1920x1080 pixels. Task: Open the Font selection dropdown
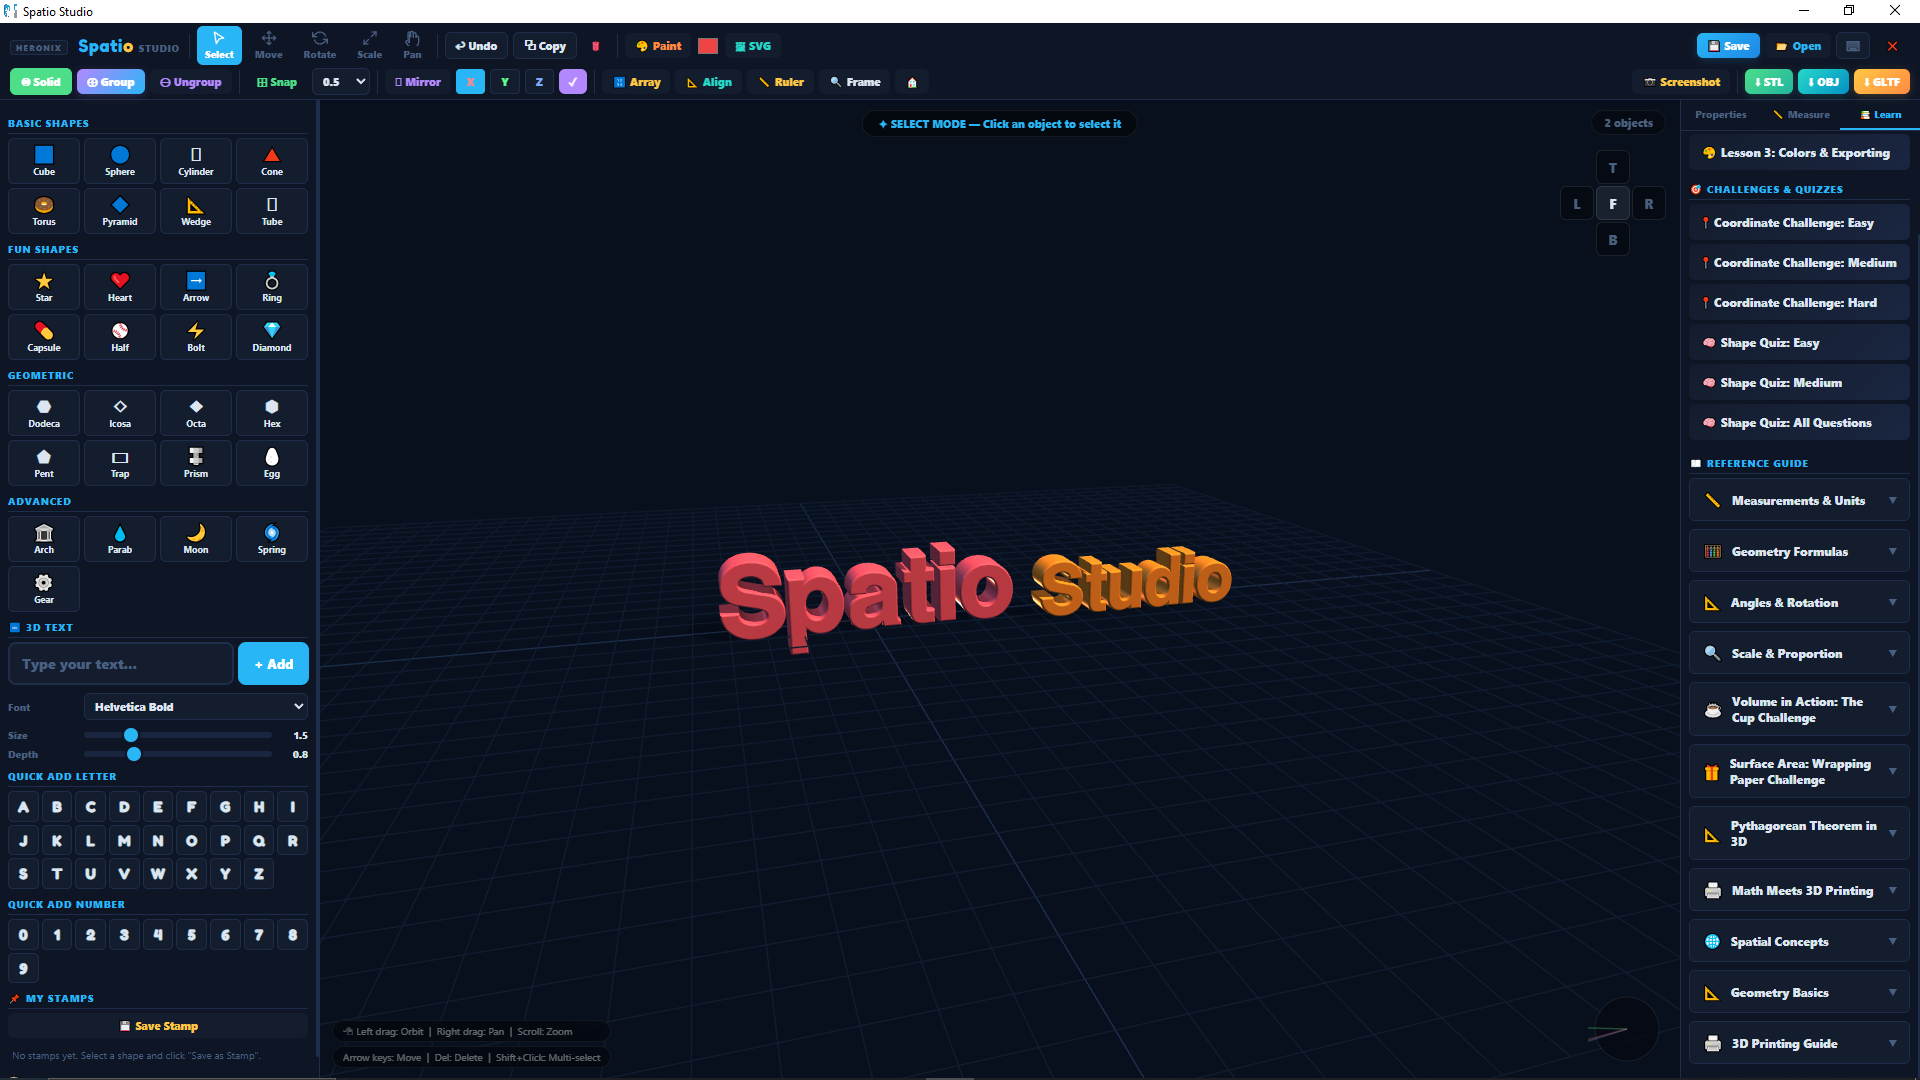pyautogui.click(x=196, y=706)
